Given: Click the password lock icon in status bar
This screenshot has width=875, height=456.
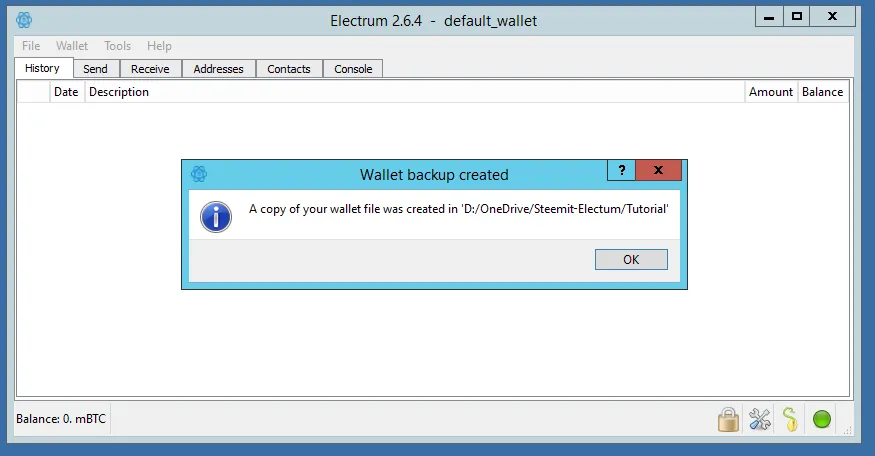Looking at the screenshot, I should point(728,419).
